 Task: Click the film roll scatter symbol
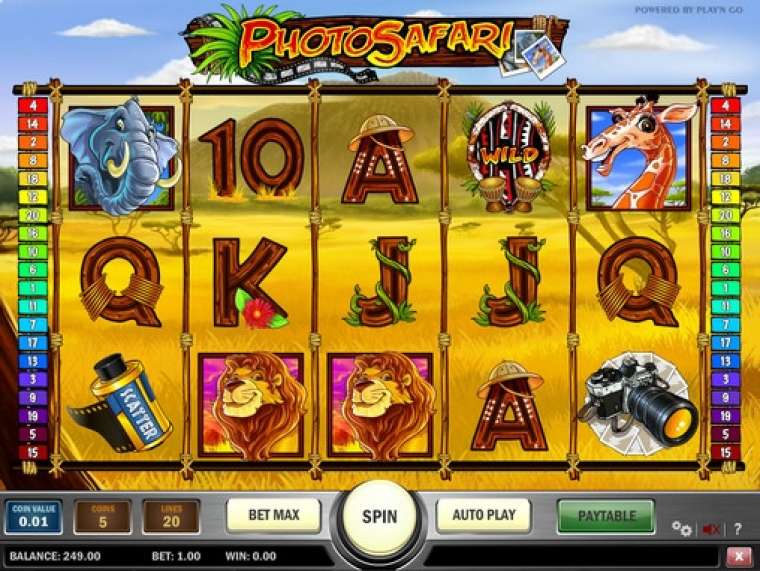coord(120,403)
